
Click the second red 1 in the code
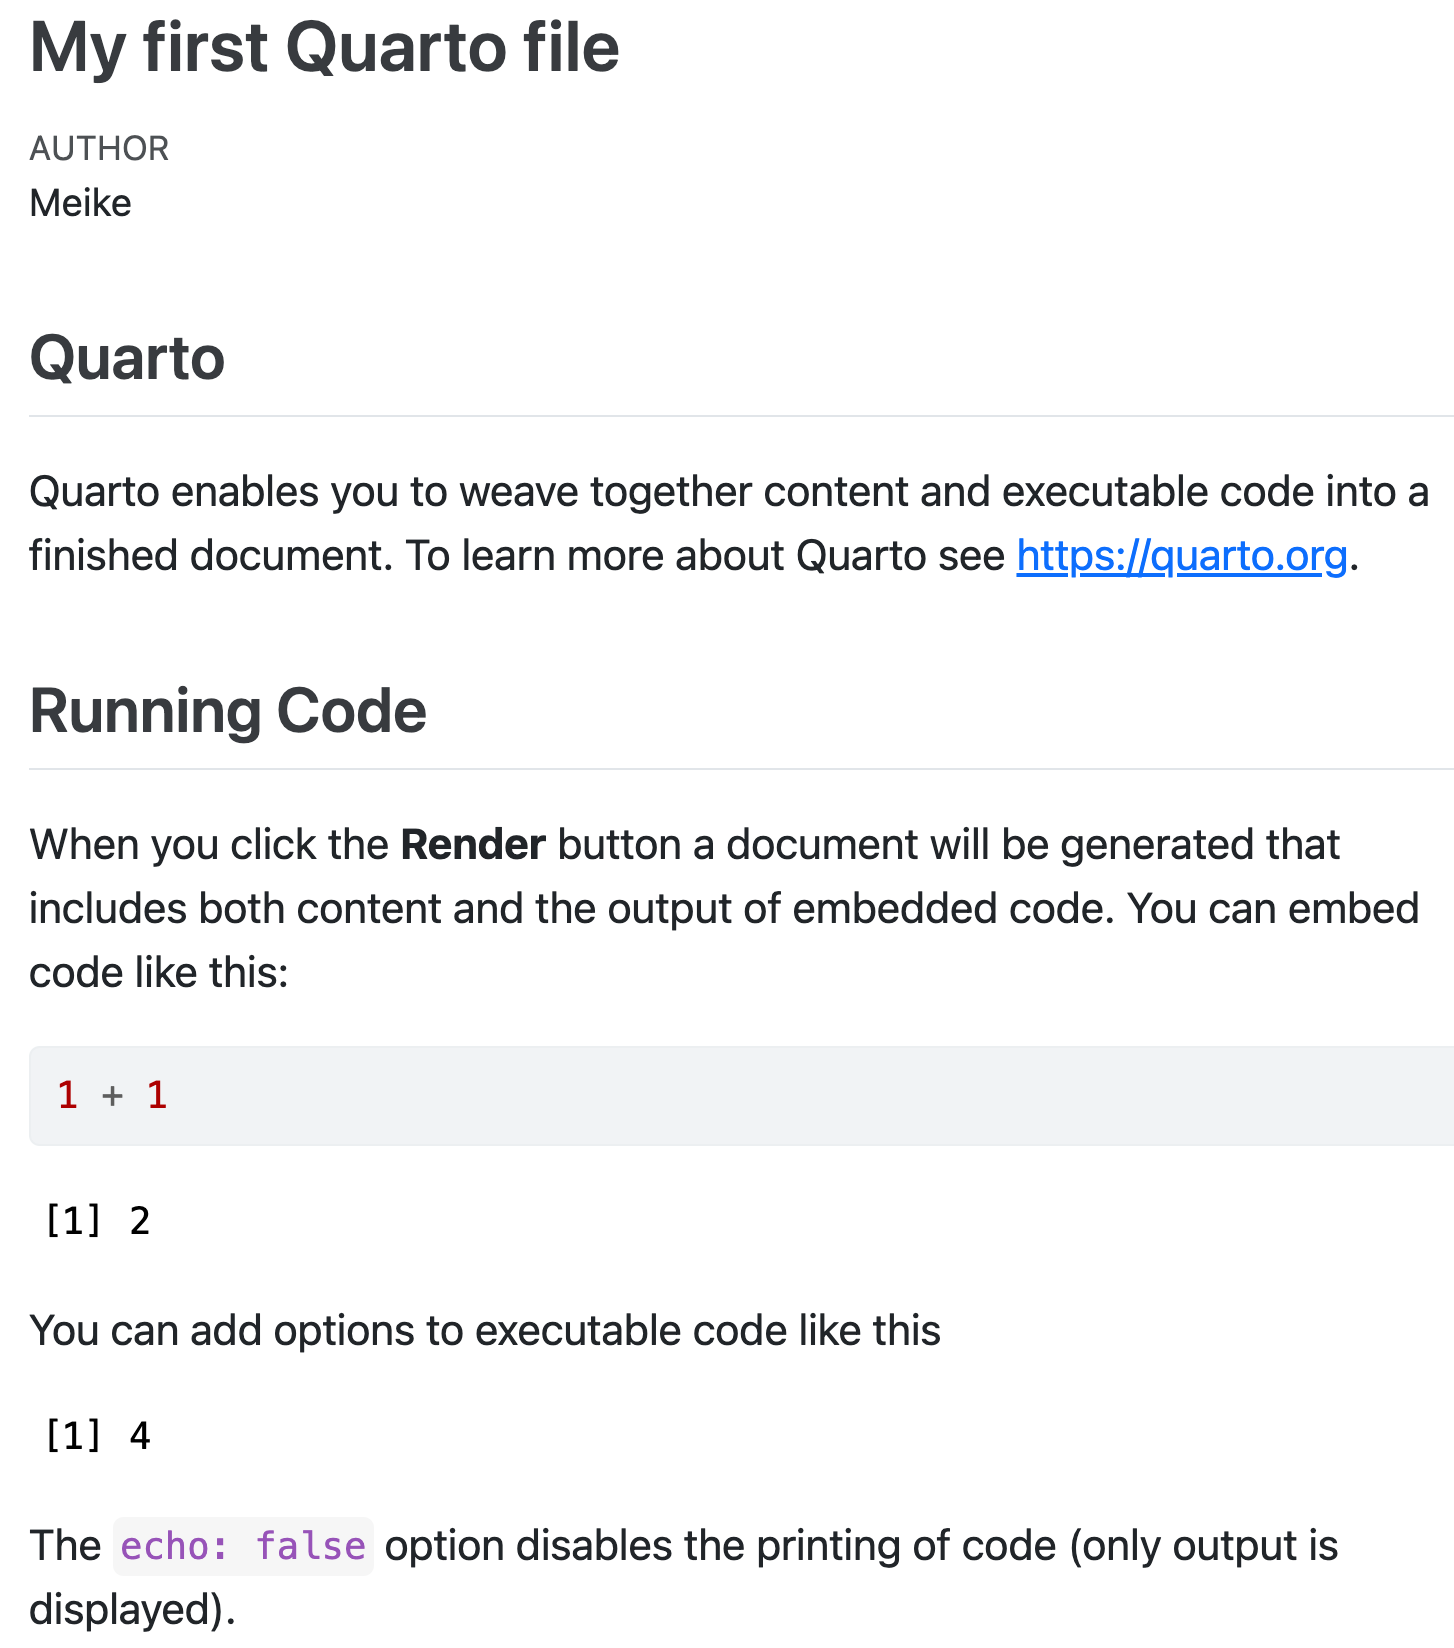157,1095
